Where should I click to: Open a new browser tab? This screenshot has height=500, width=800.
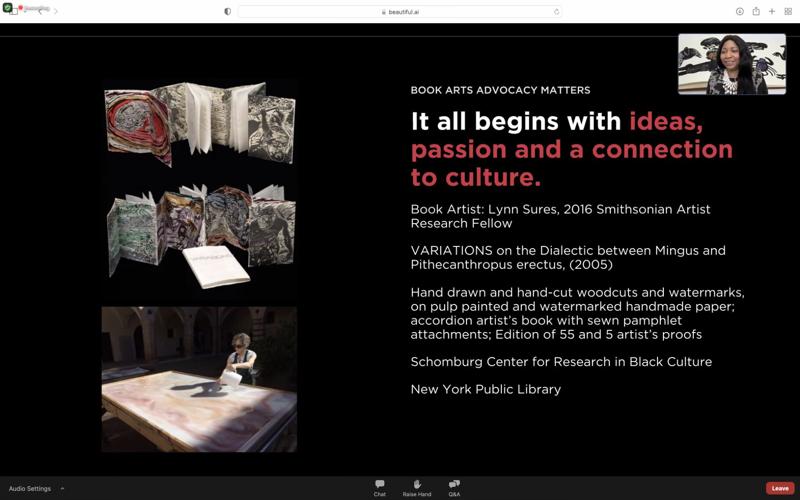pyautogui.click(x=772, y=12)
